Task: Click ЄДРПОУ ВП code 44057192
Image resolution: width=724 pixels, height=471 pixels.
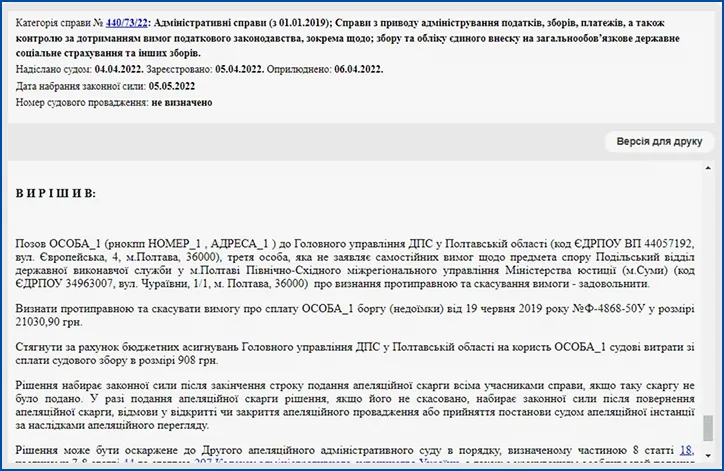Action: click(669, 243)
